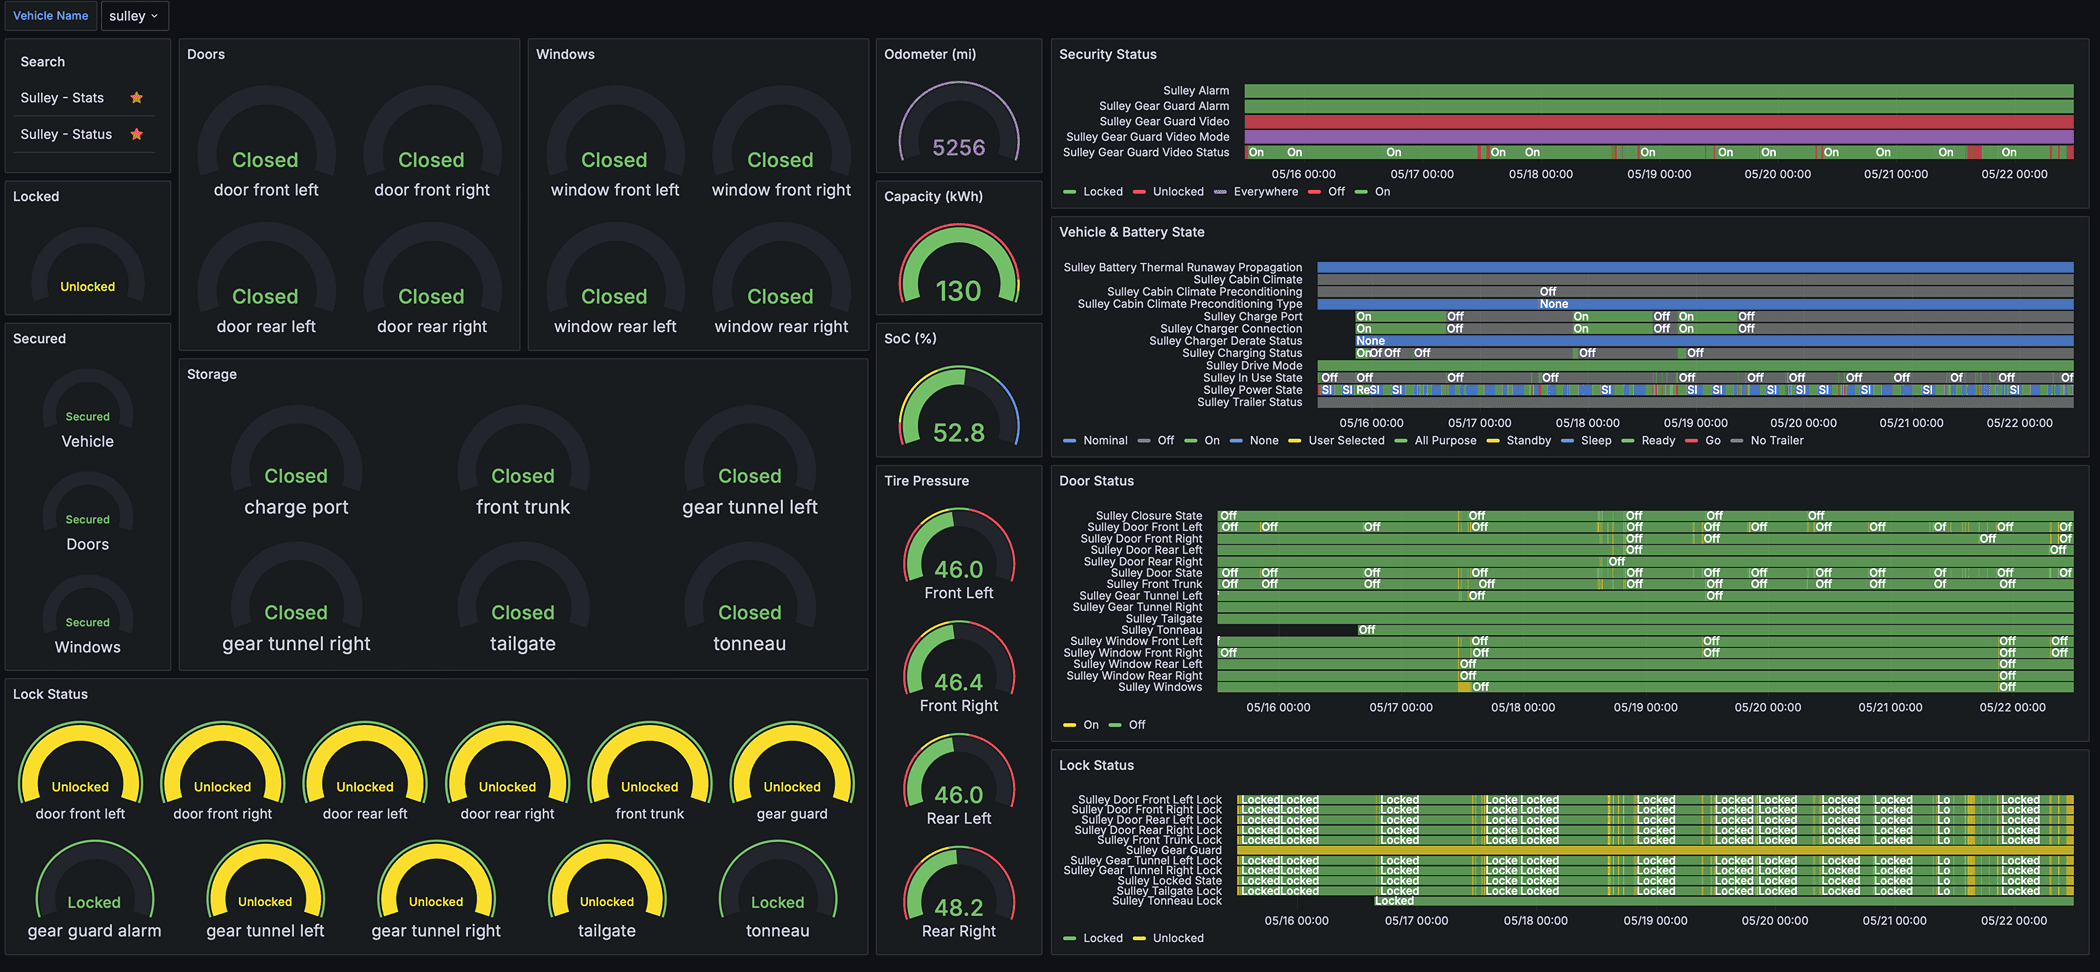Viewport: 2100px width, 972px height.
Task: Click the tailgate Closed gauge in Storage
Action: coord(523,598)
